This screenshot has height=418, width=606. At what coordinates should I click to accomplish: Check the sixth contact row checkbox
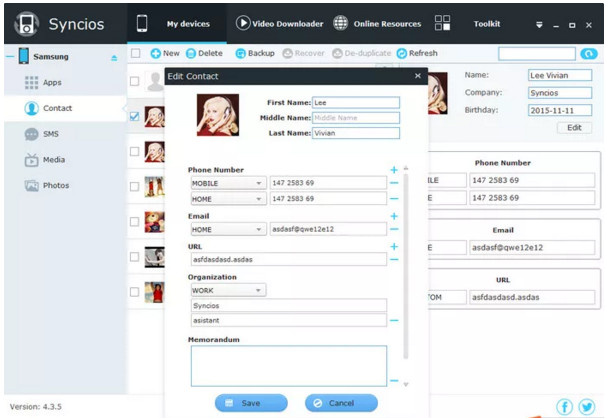click(x=134, y=257)
